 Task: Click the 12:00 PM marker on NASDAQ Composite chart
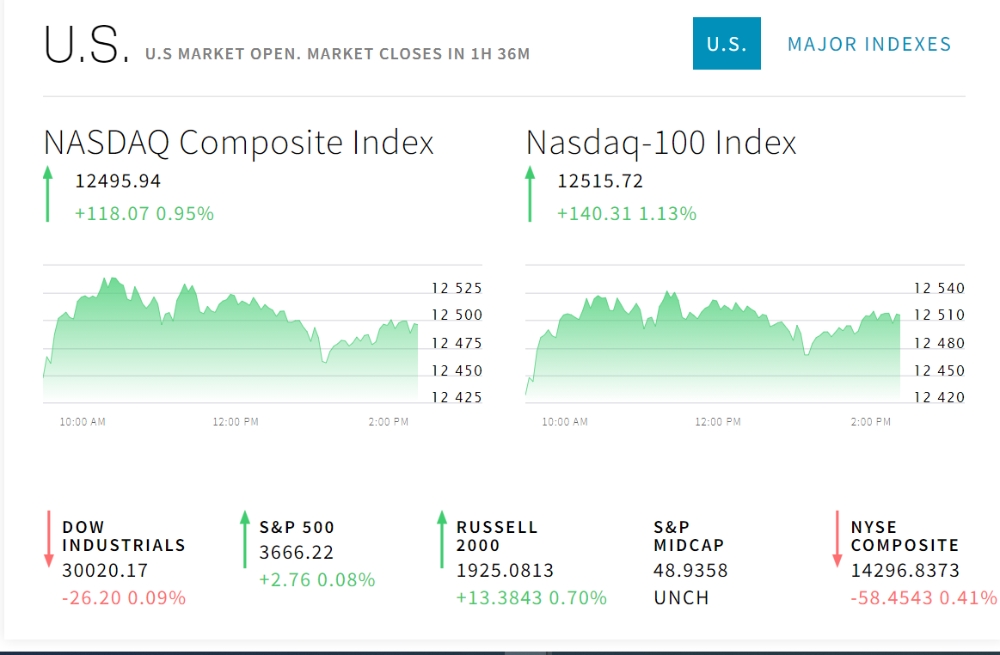(235, 422)
